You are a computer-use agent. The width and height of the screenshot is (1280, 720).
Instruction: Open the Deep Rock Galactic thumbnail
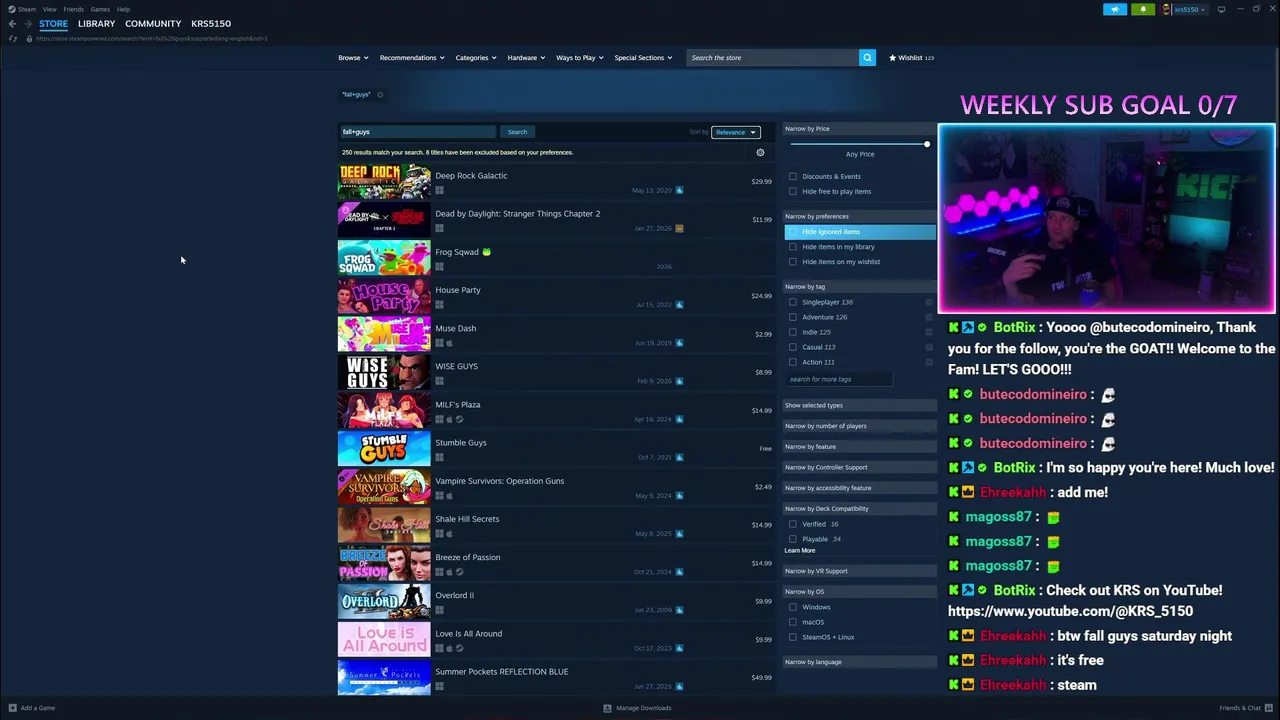[x=384, y=181]
